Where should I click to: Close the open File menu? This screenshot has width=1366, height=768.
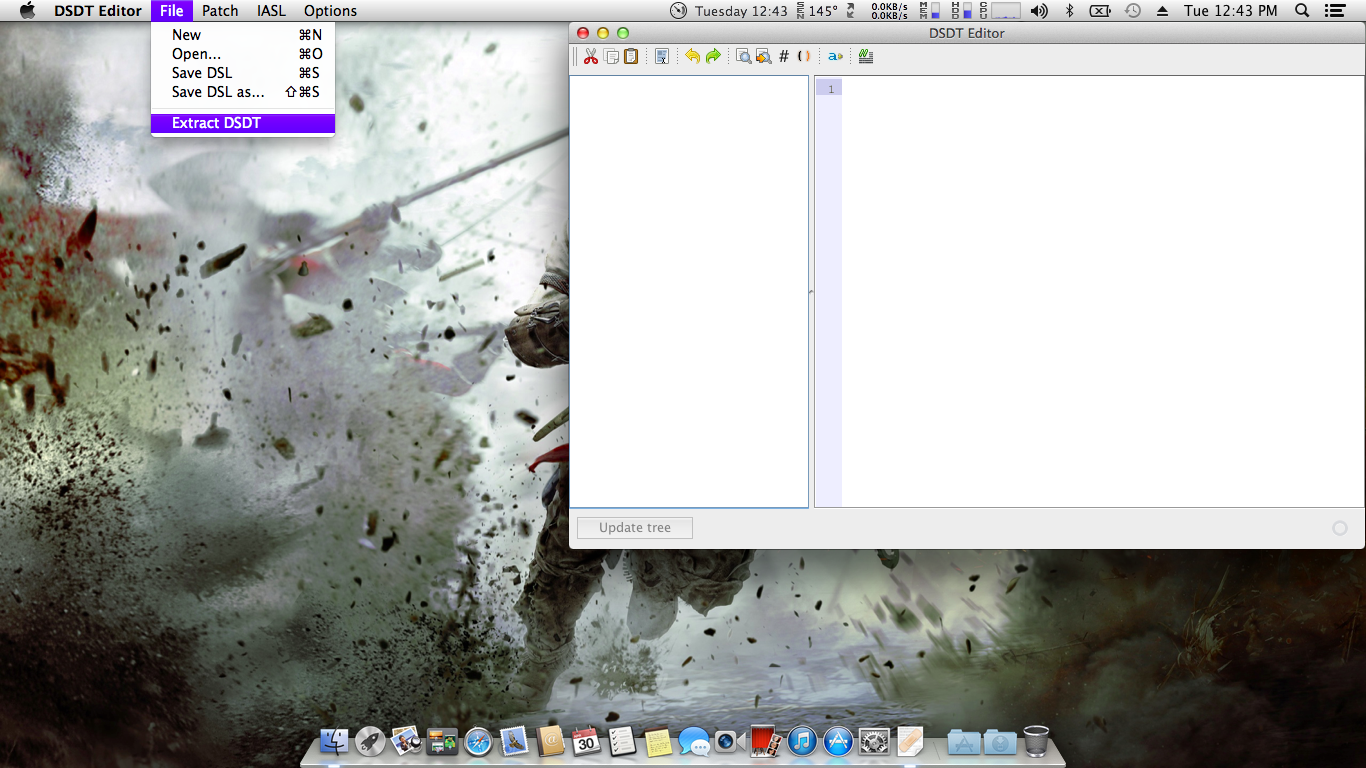(x=172, y=11)
